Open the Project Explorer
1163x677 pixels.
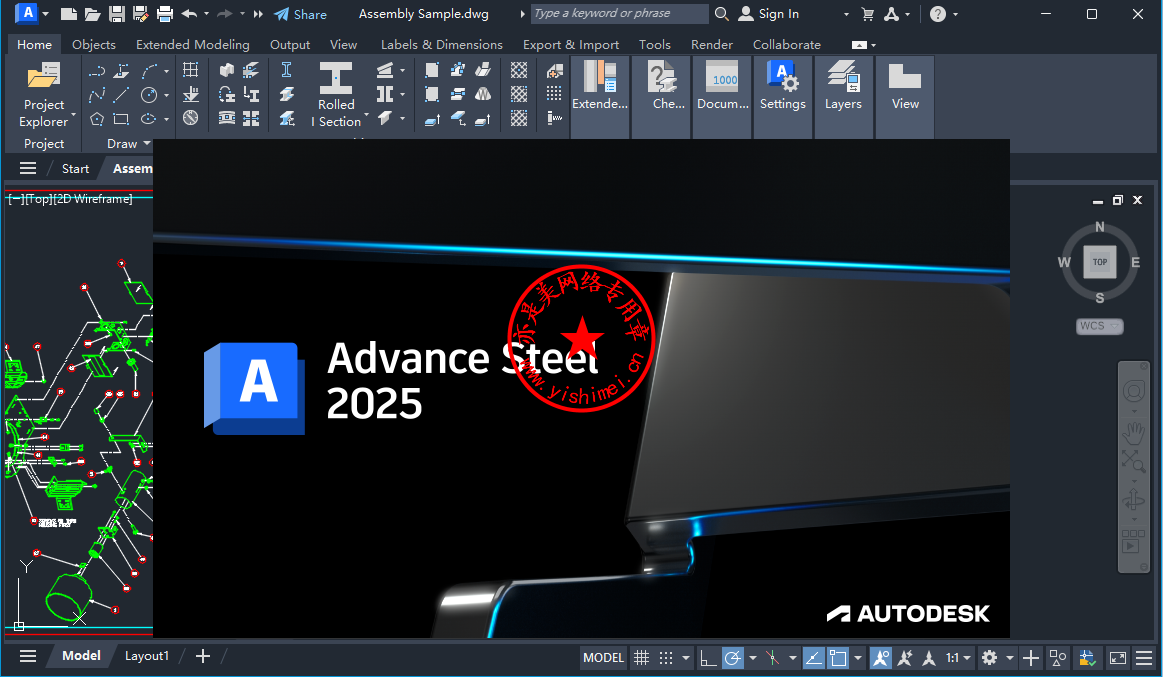[x=44, y=96]
